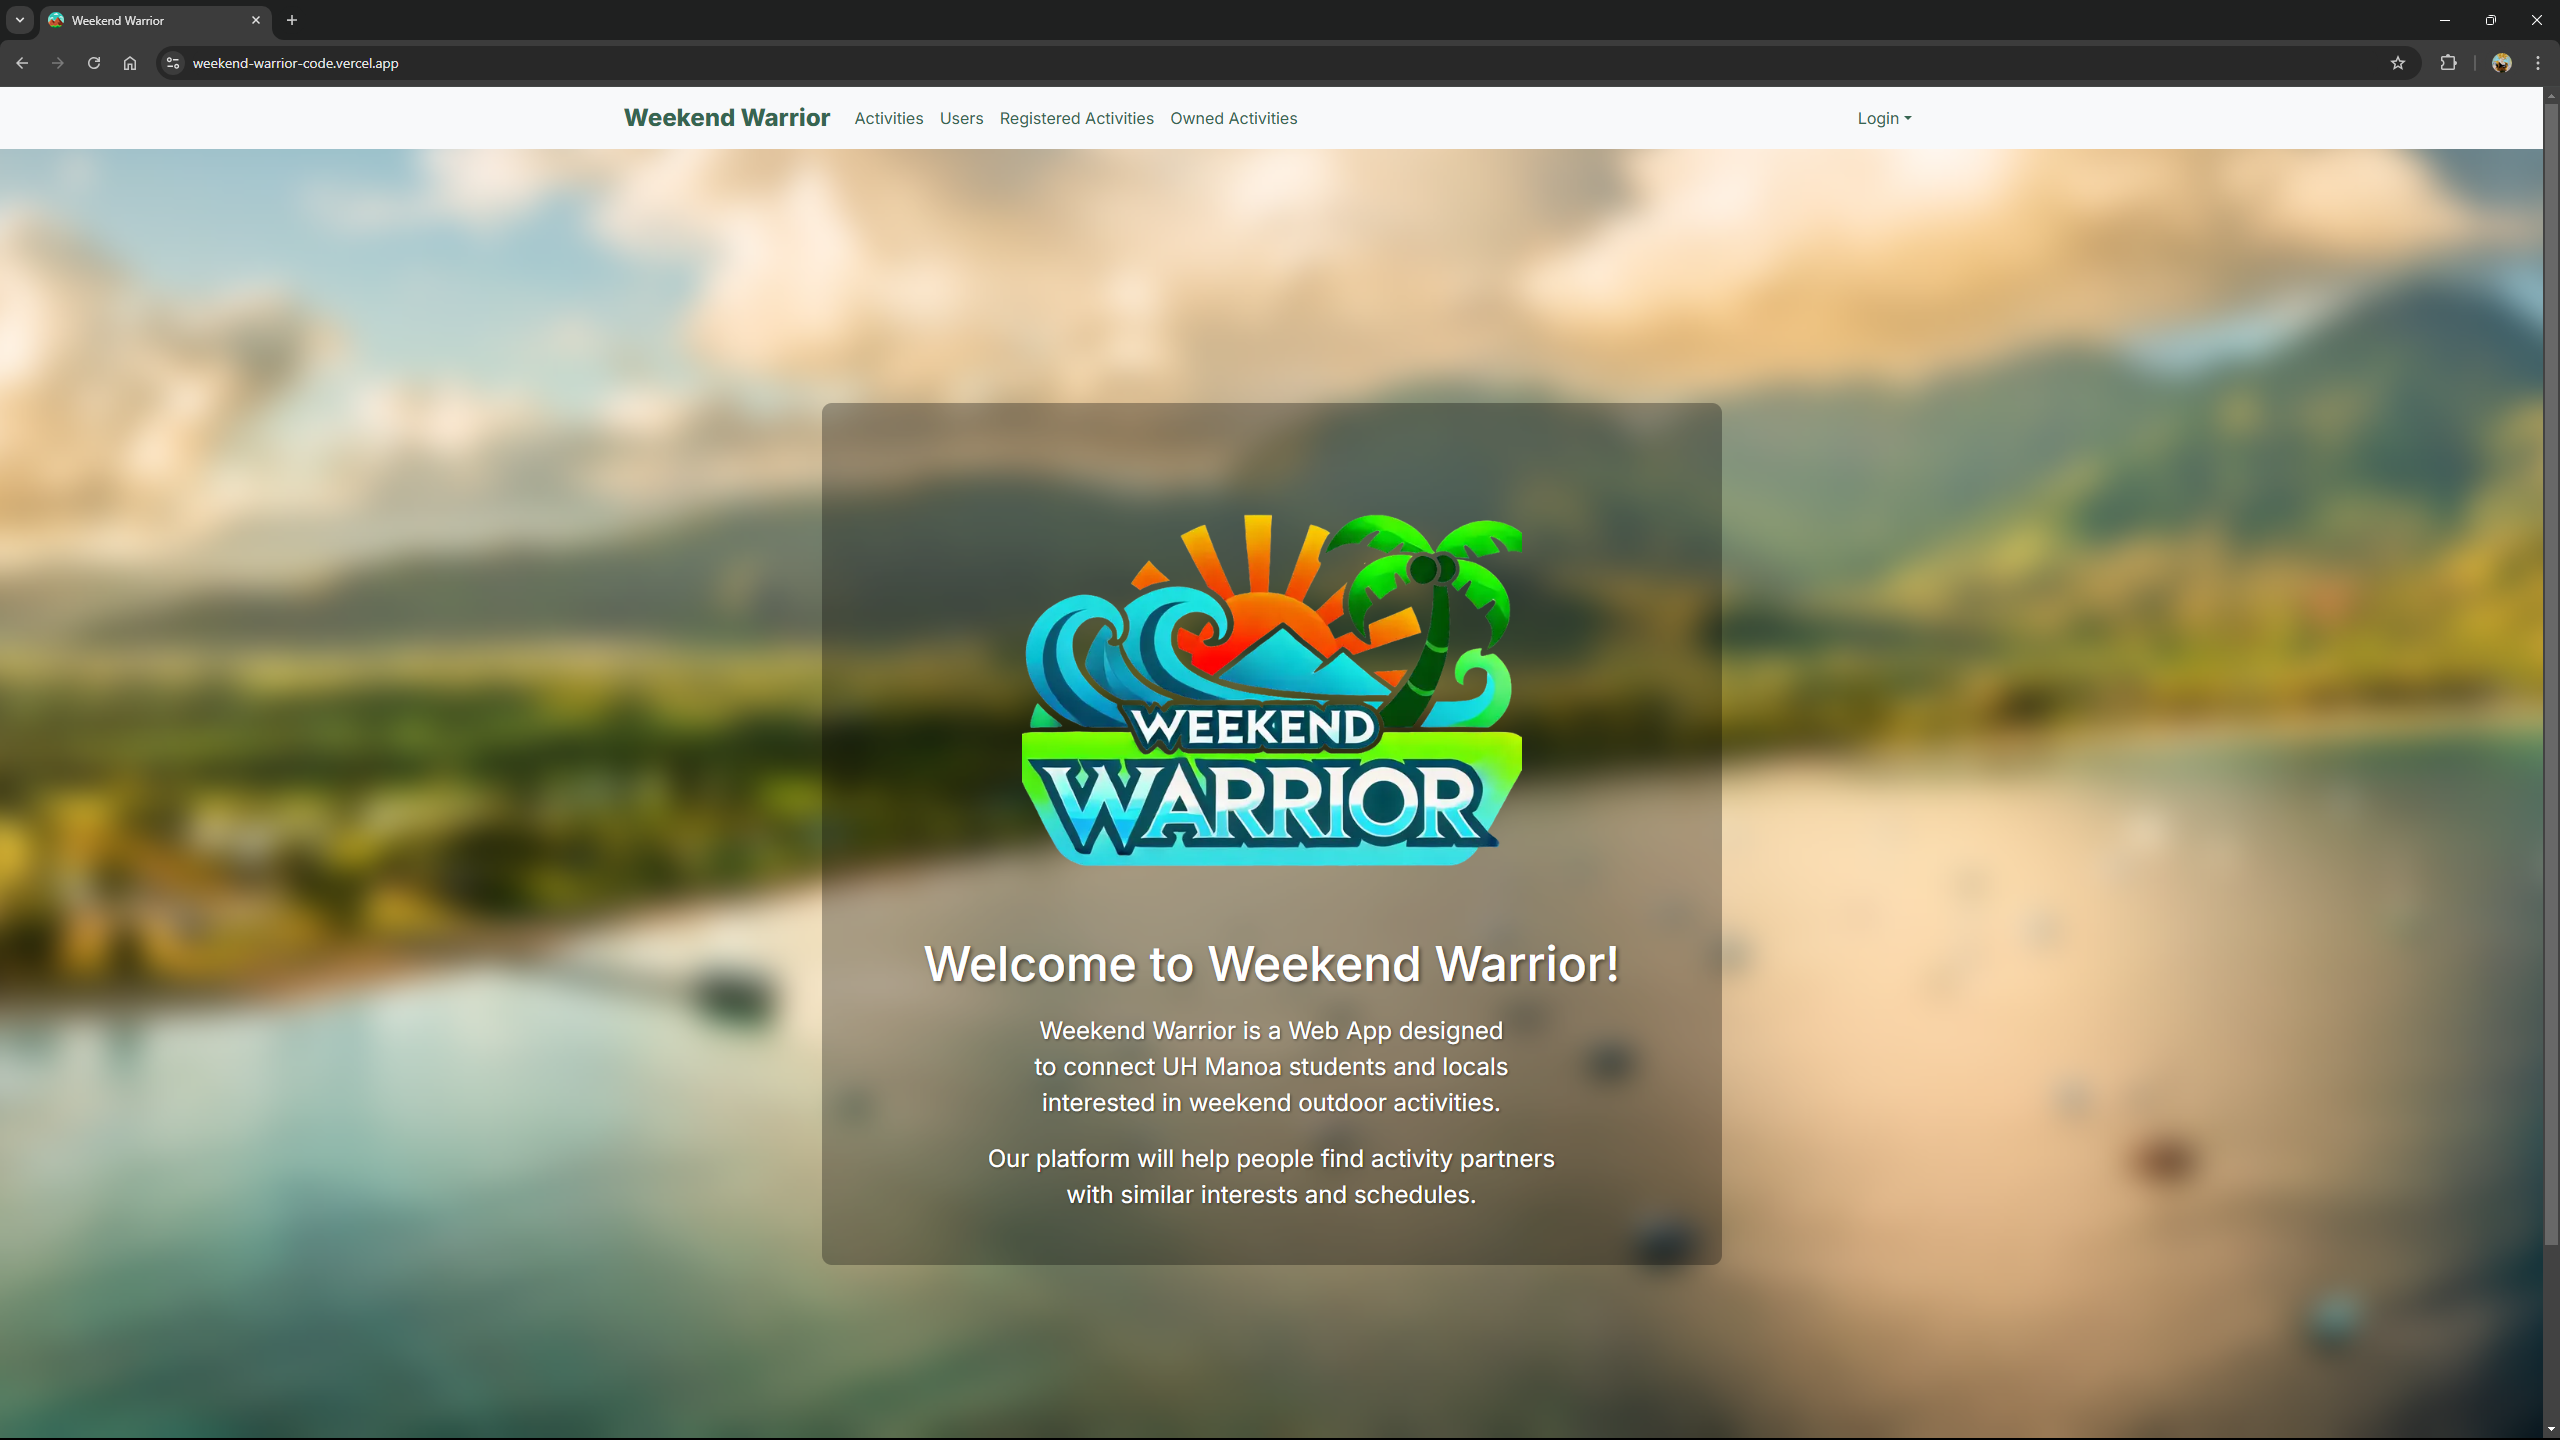
Task: Open the browser home page
Action: point(130,63)
